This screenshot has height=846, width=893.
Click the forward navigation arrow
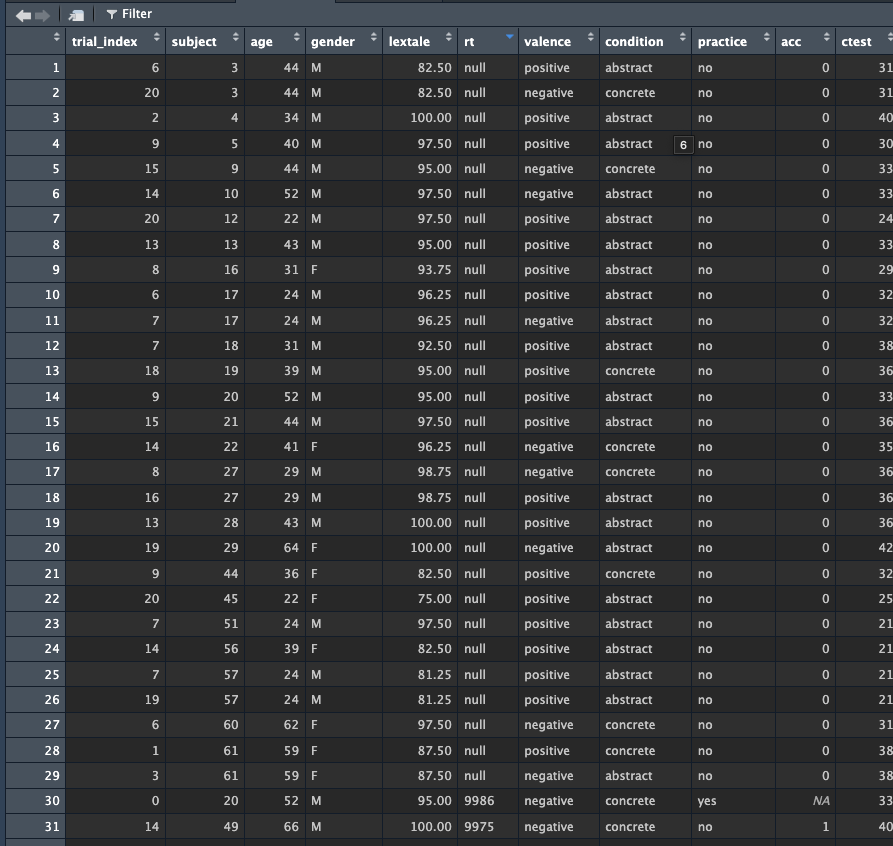click(x=43, y=15)
